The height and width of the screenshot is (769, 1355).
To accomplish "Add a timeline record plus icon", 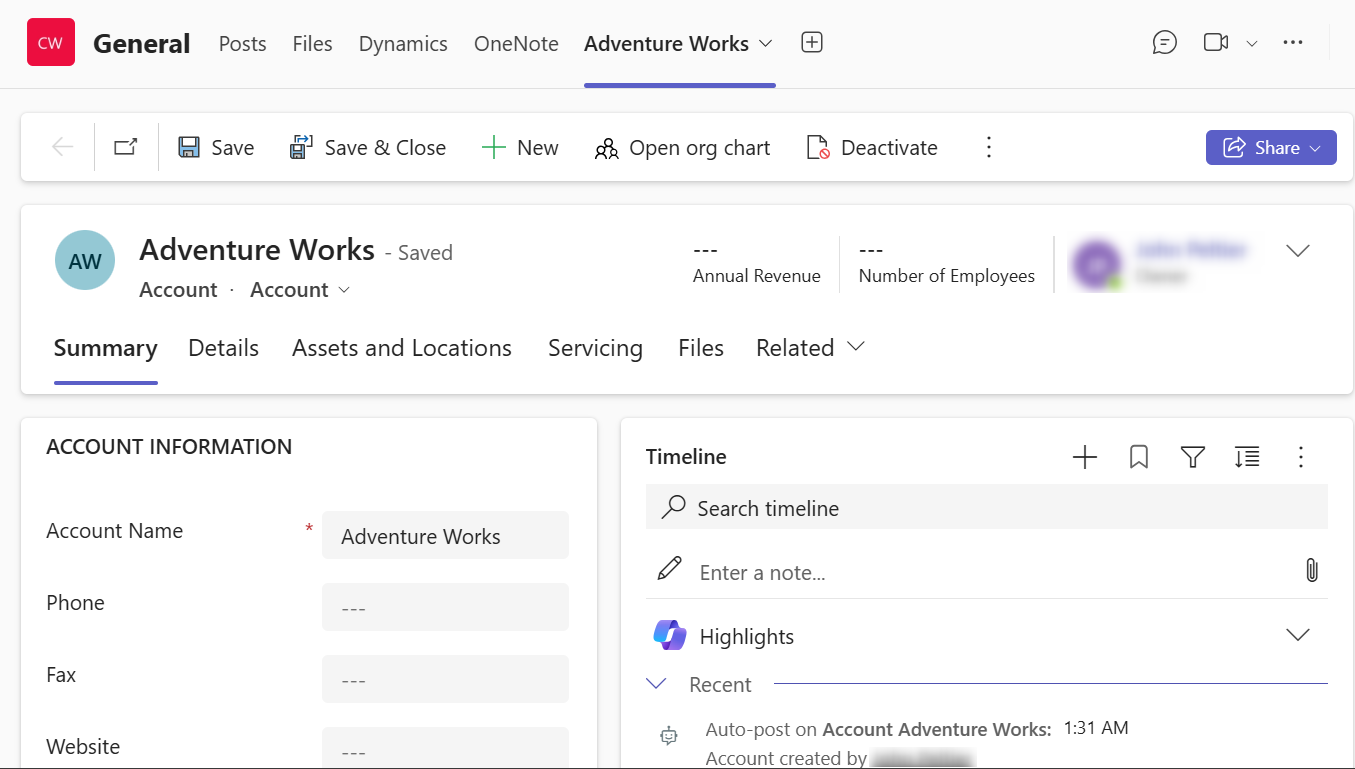I will point(1085,457).
